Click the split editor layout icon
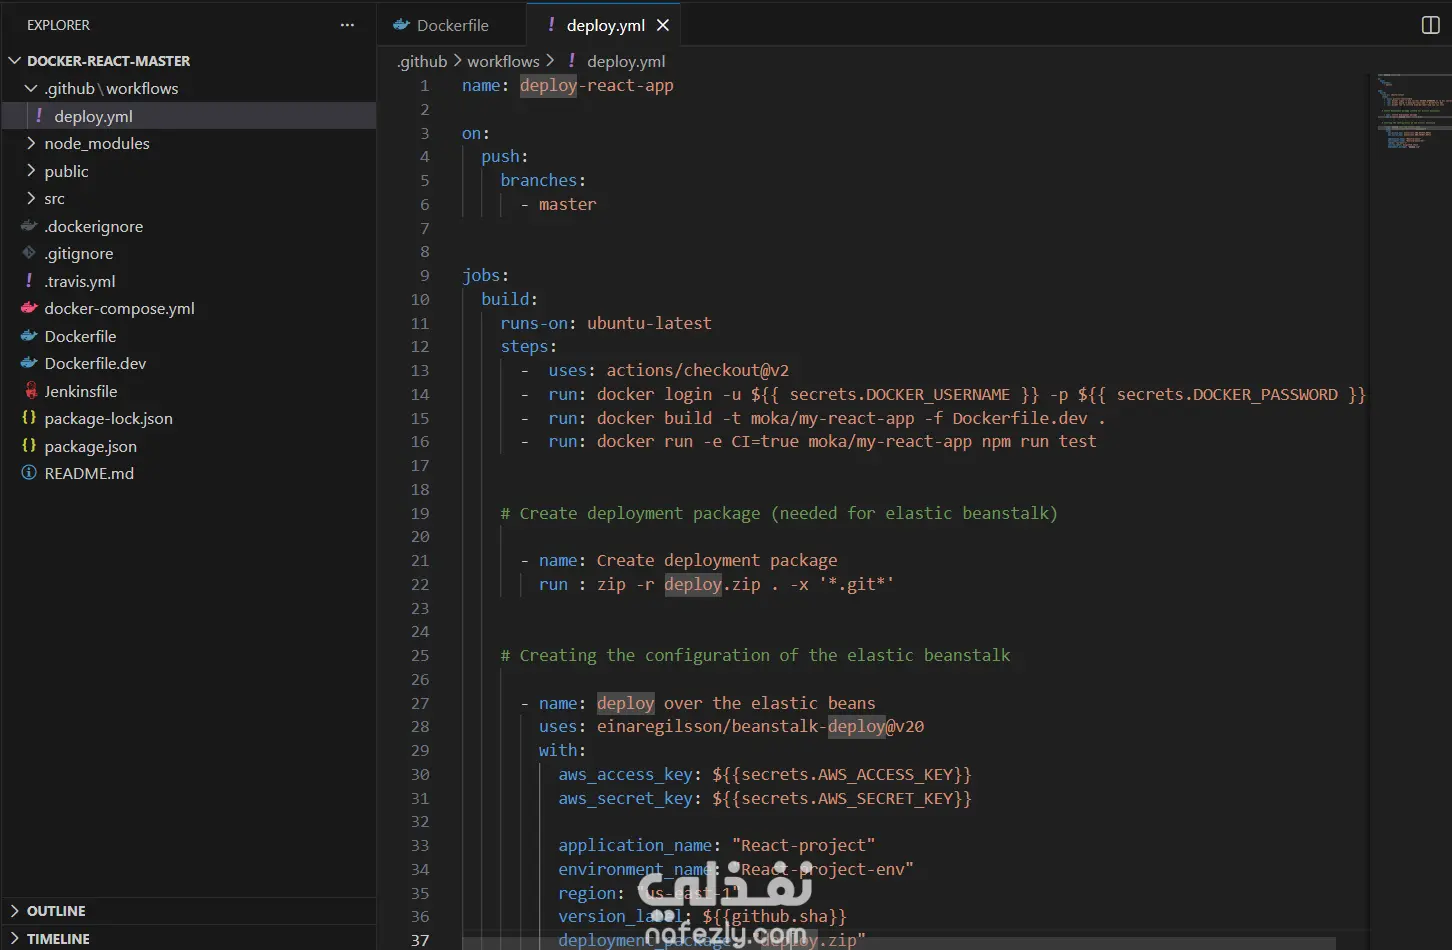The image size is (1452, 950). click(1431, 25)
